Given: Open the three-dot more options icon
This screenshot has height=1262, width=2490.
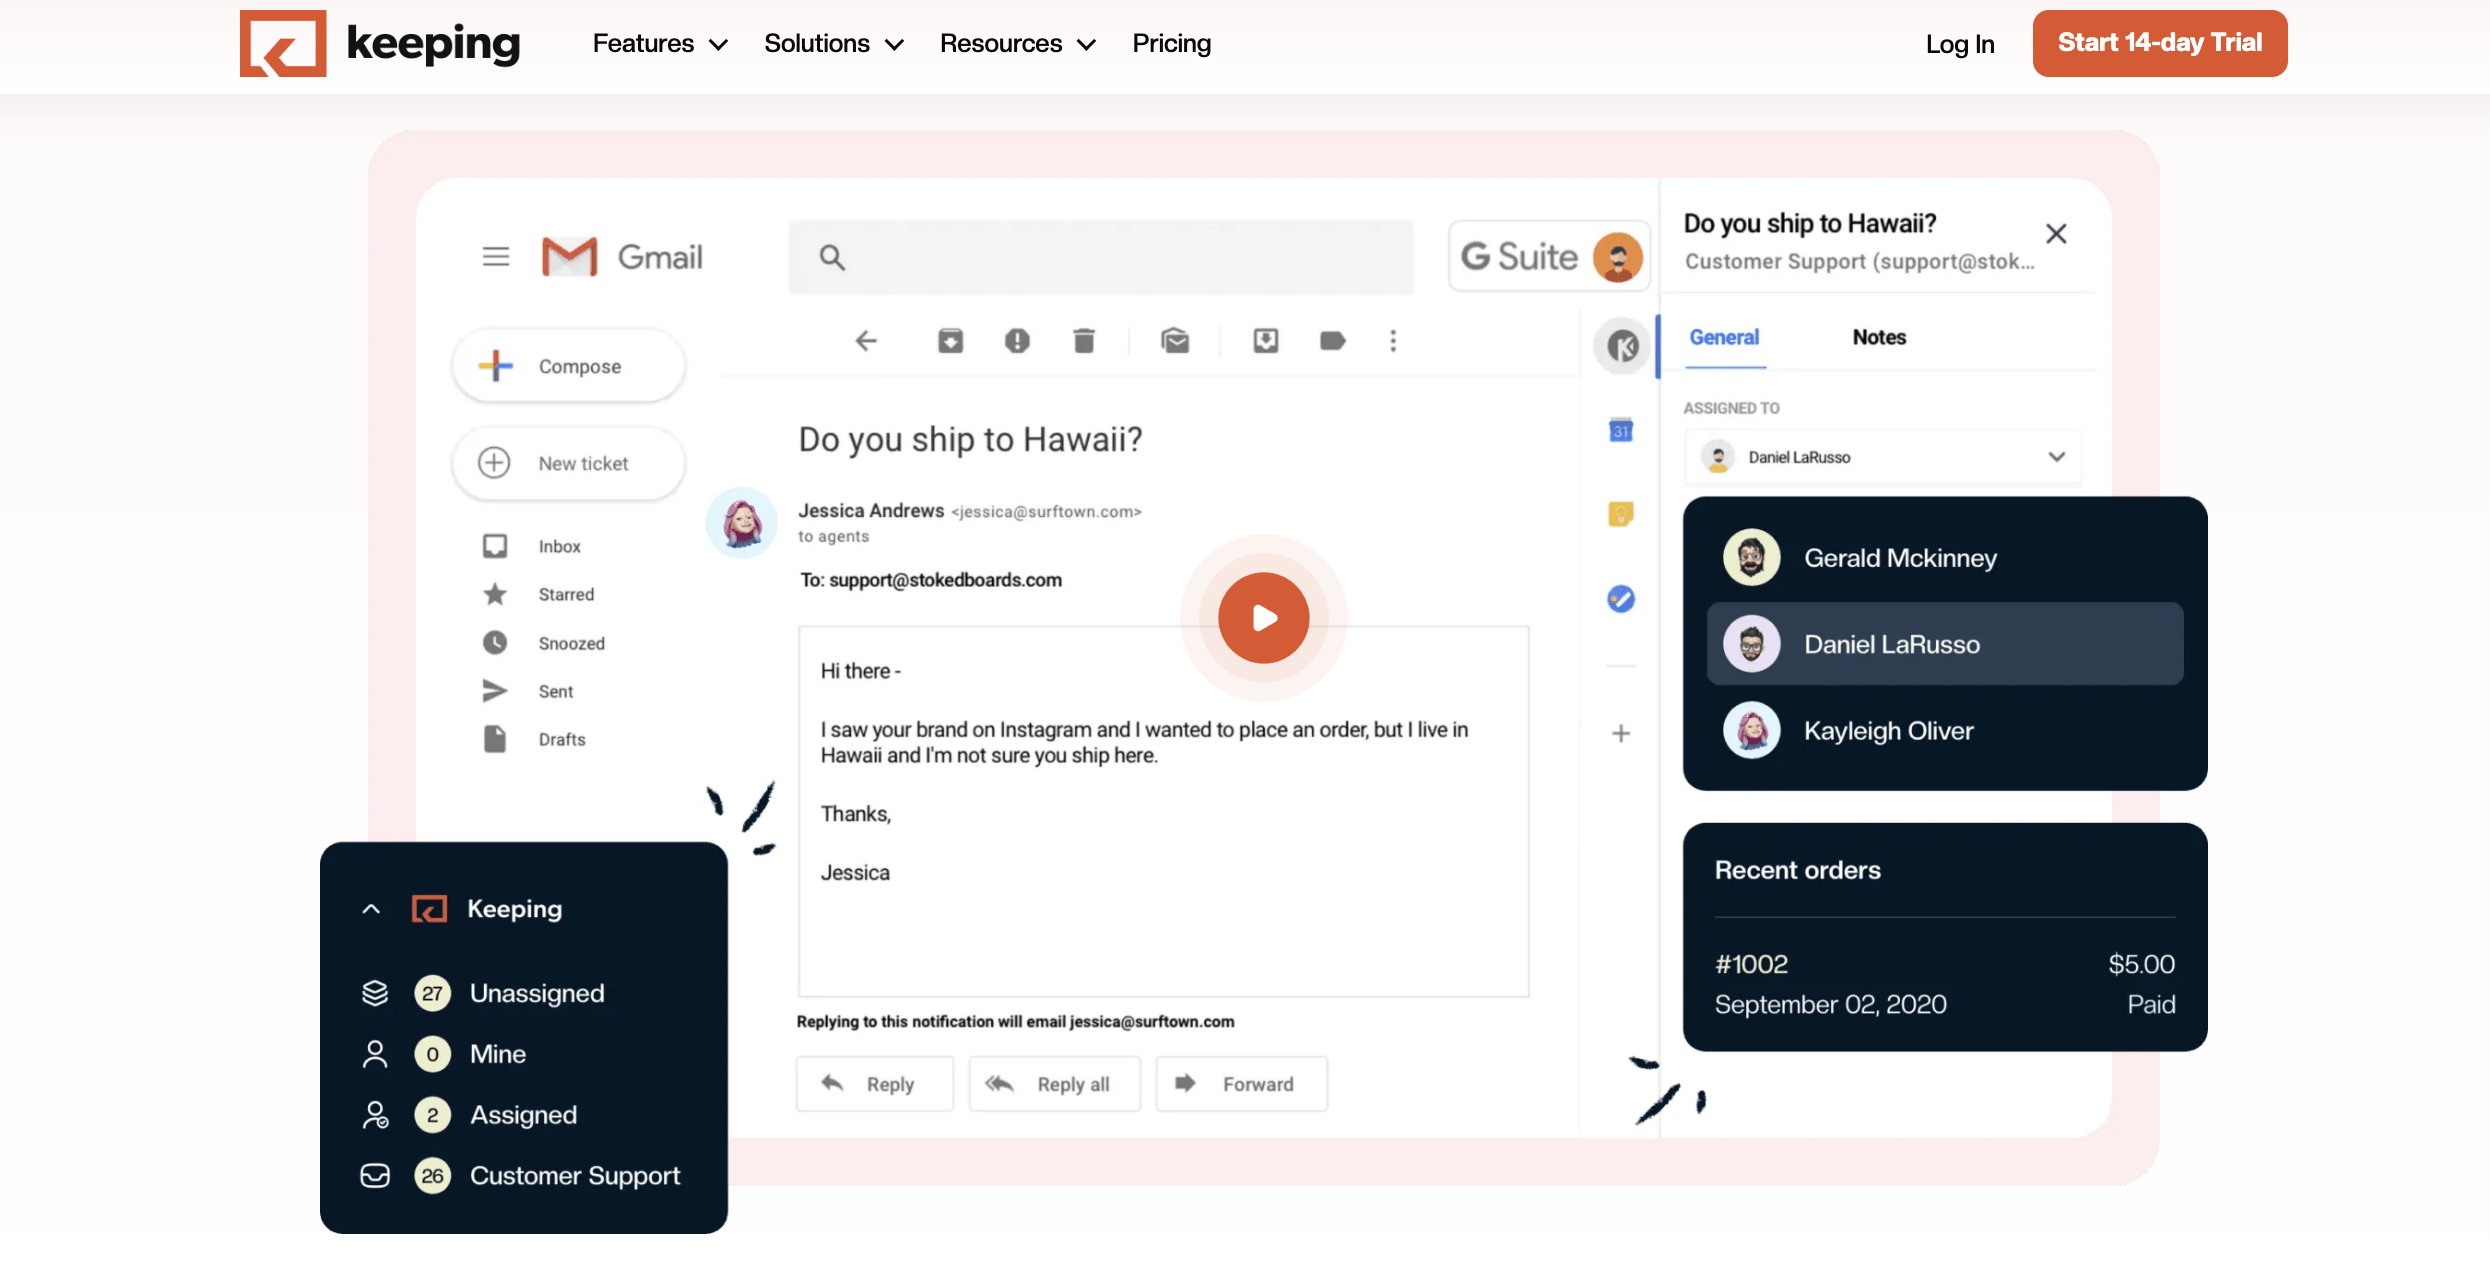Looking at the screenshot, I should coord(1393,341).
